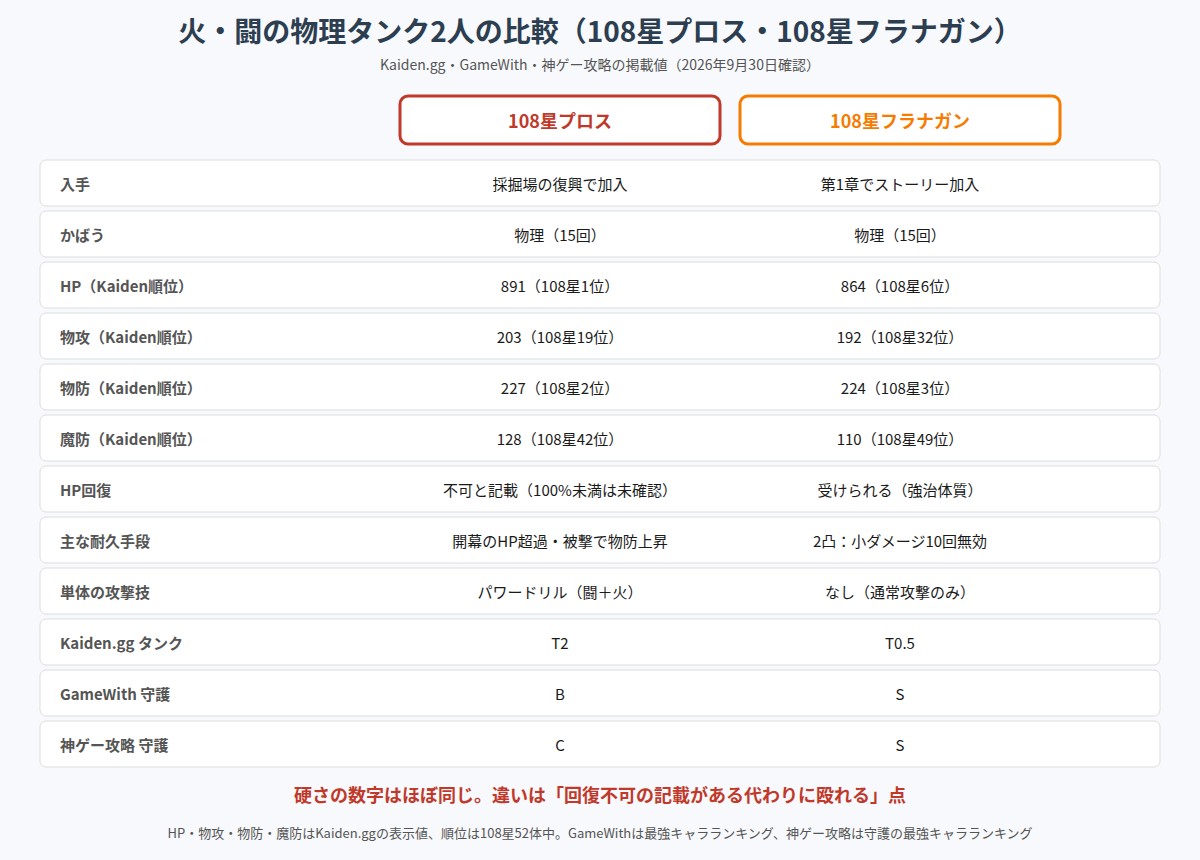Click the T2 tier value
The image size is (1200, 860).
click(560, 644)
